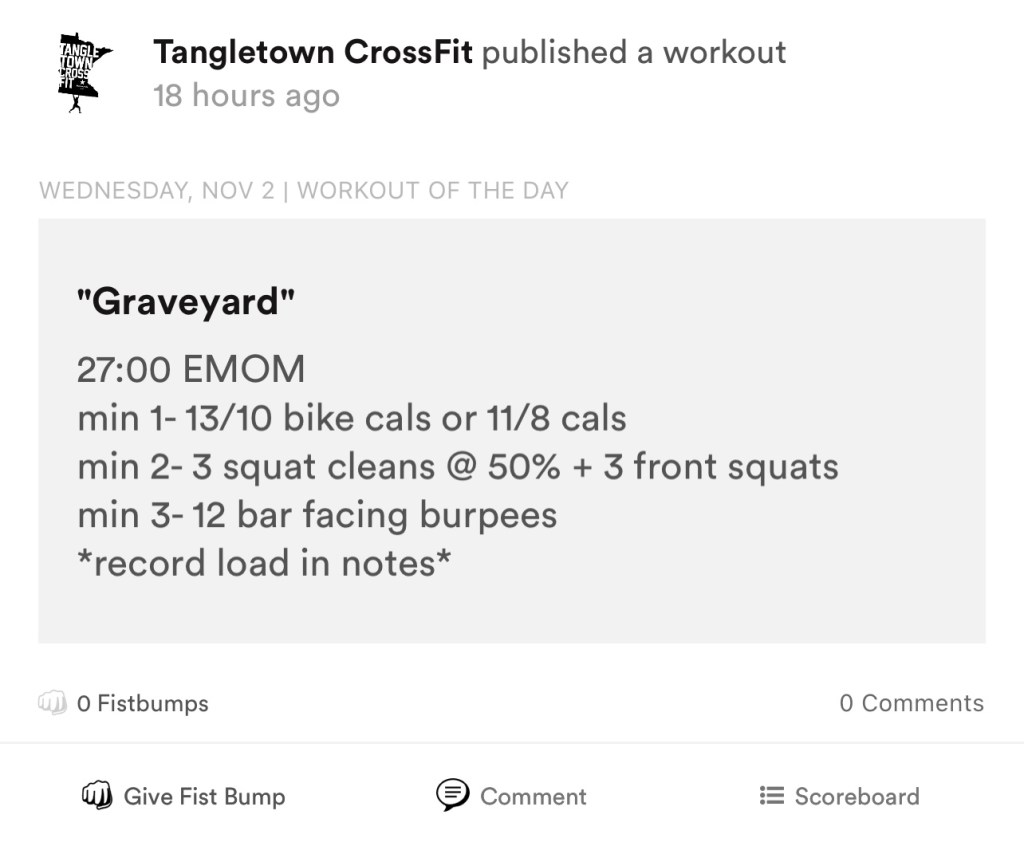1024x846 pixels.
Task: Click the Scoreboard list icon
Action: pos(771,796)
